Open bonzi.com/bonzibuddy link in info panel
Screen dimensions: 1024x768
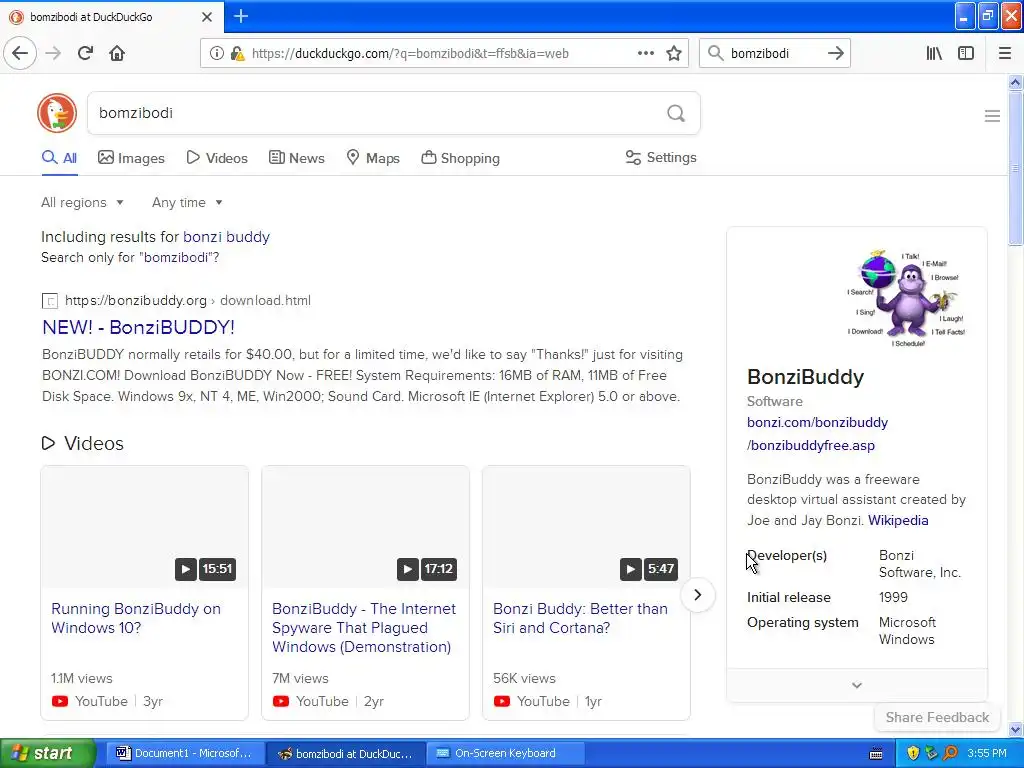817,434
